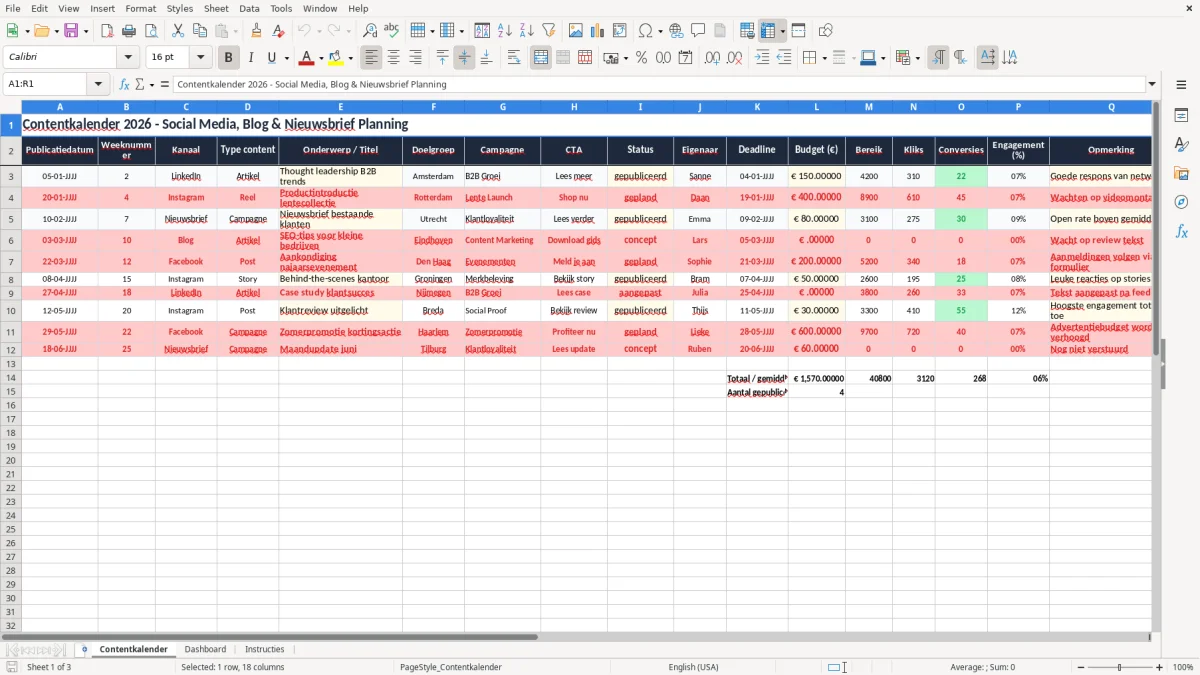Click the Insert Chart icon
The width and height of the screenshot is (1200, 675).
click(x=598, y=31)
